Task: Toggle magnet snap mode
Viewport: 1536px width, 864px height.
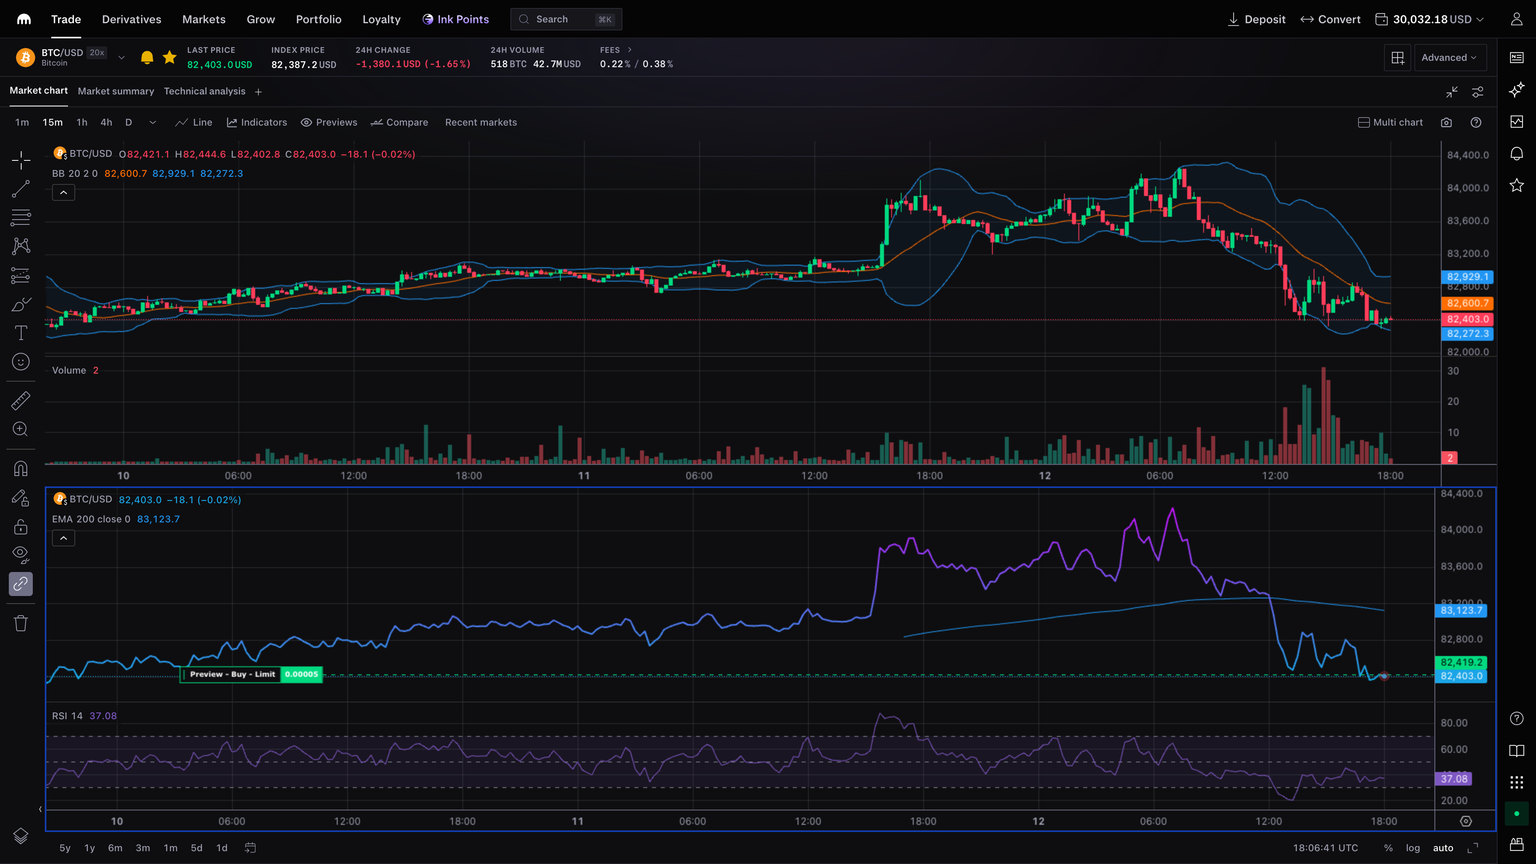Action: pos(21,468)
